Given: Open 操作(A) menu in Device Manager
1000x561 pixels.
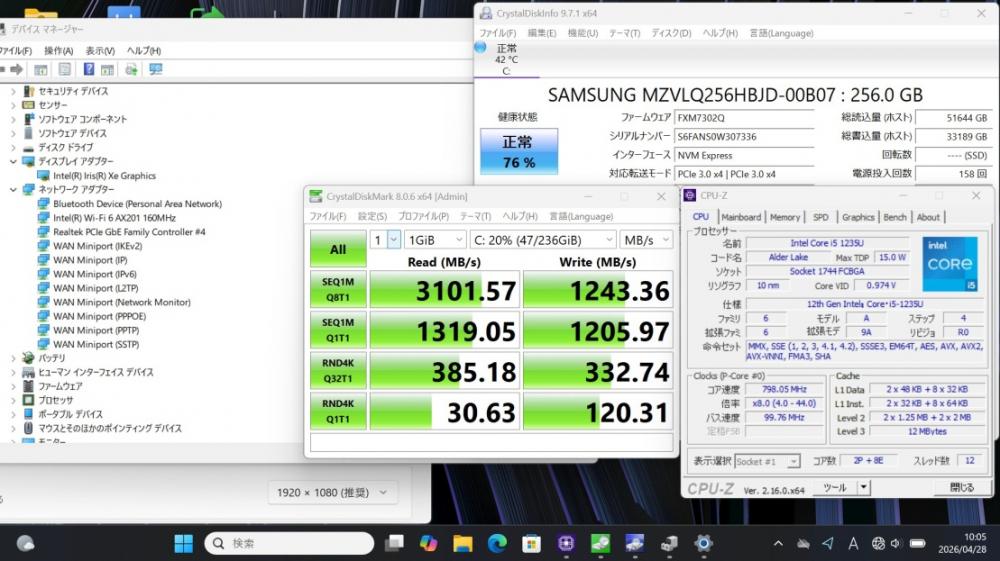Looking at the screenshot, I should (59, 50).
